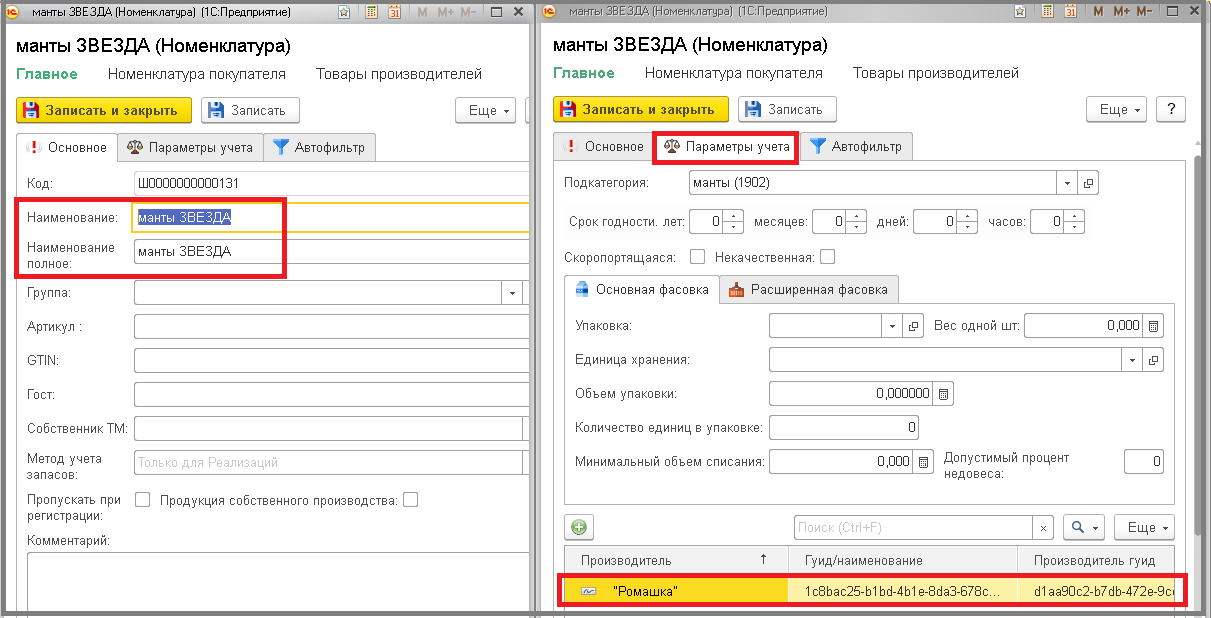Open Единица хранения item with open-form icon

pos(1153,360)
